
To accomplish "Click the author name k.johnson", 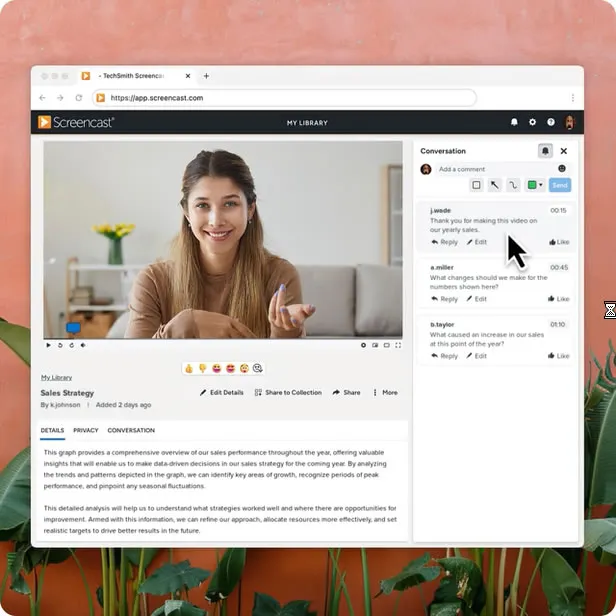I will [65, 405].
